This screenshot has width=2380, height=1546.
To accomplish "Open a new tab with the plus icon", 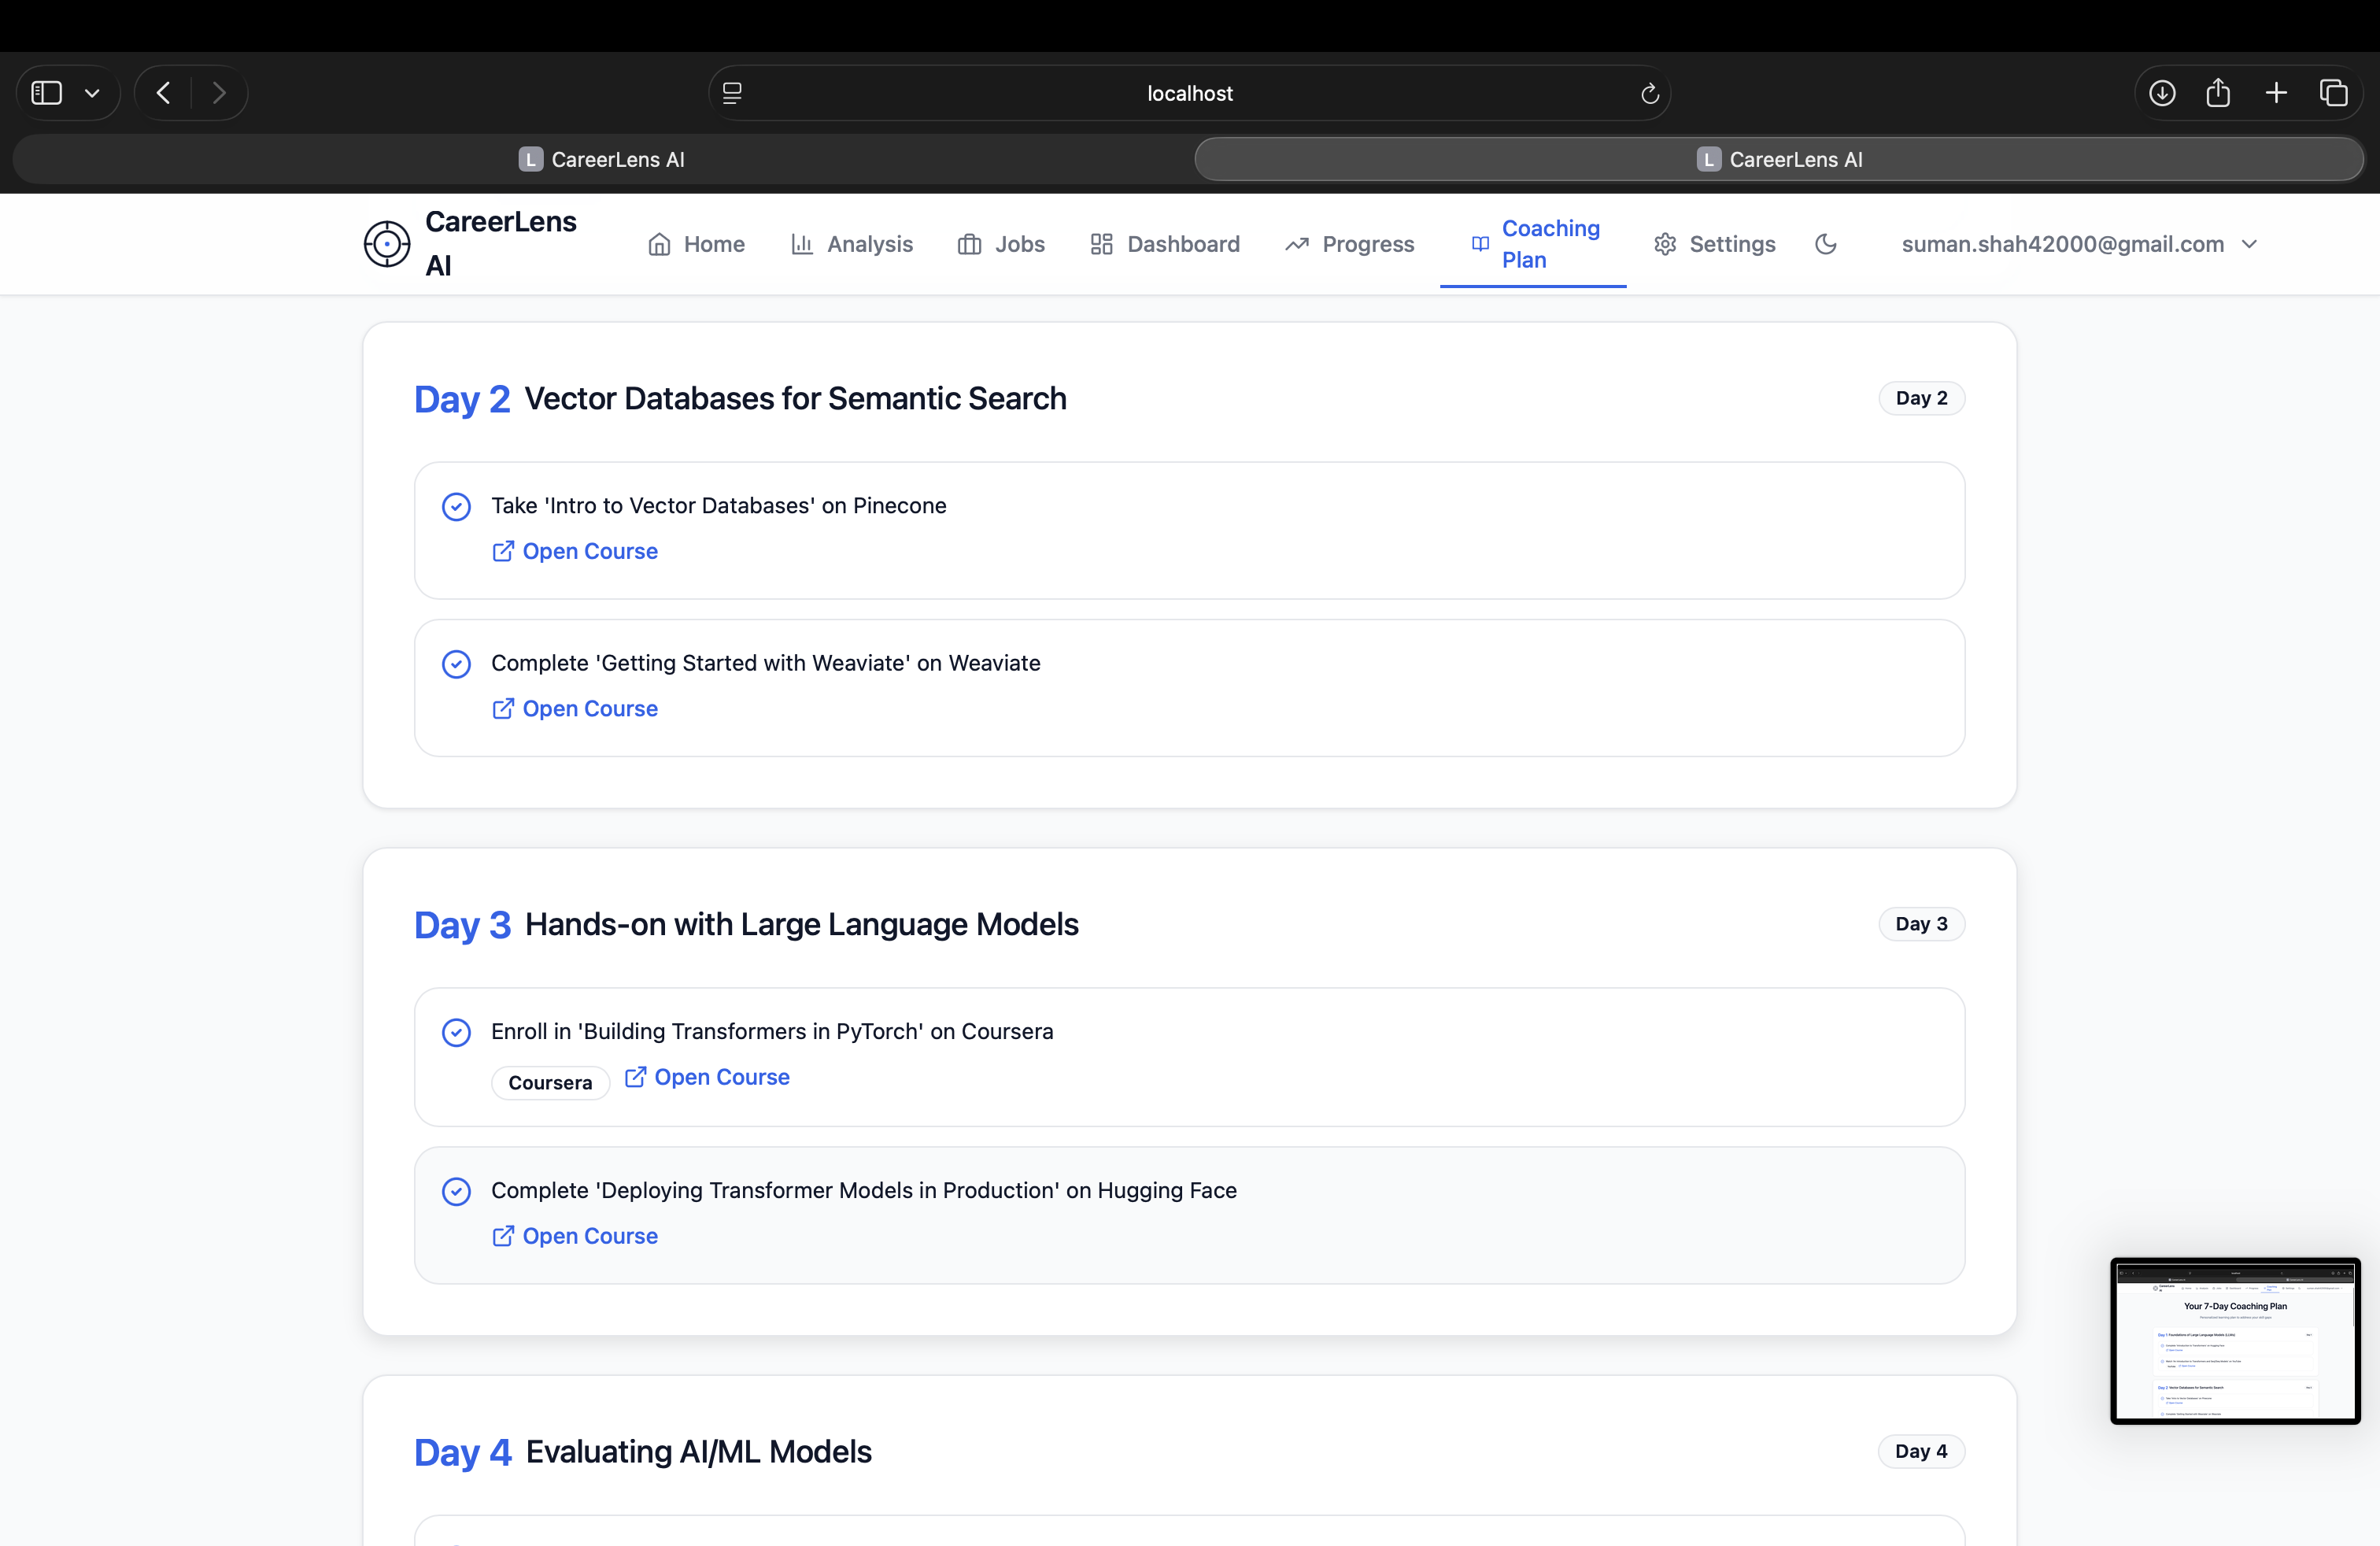I will tap(2276, 93).
